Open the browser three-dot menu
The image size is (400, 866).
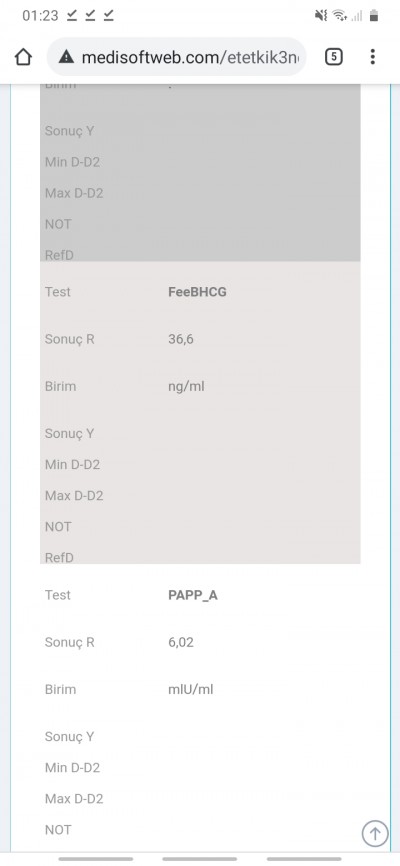373,57
